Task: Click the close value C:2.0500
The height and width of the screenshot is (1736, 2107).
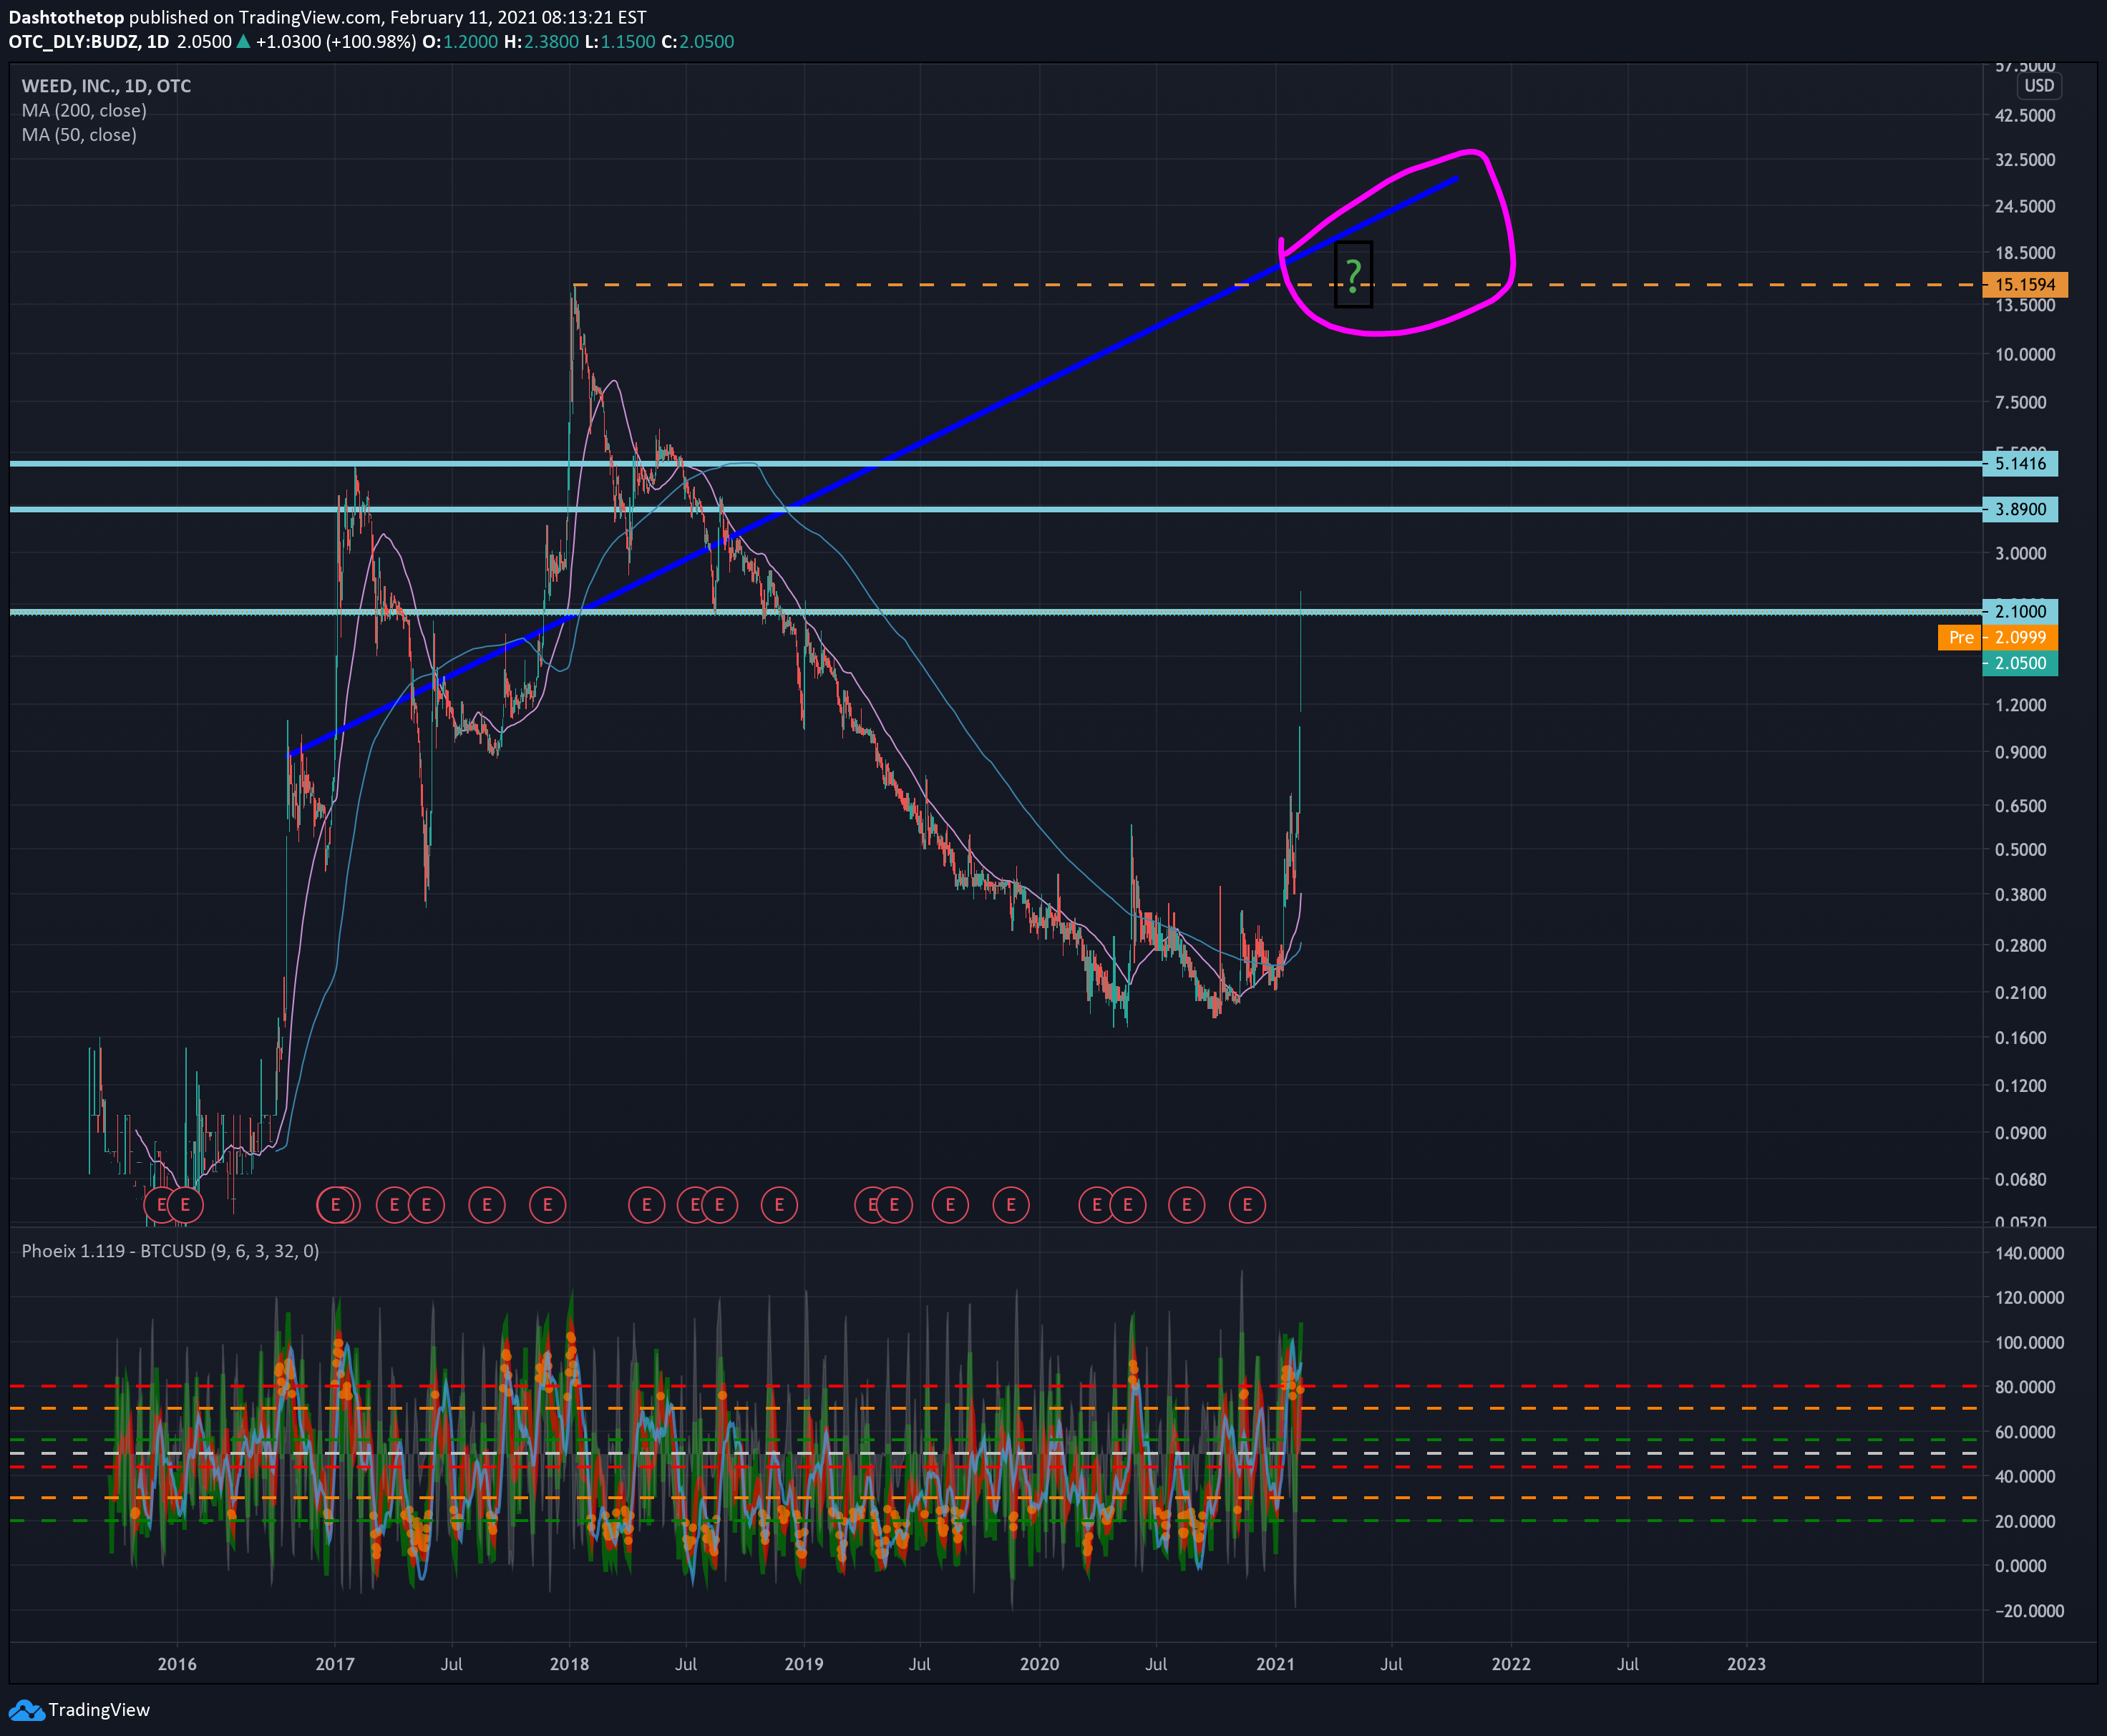Action: tap(698, 42)
